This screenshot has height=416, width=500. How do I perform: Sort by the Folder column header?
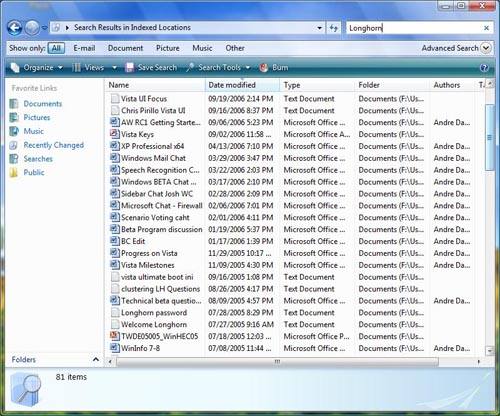click(x=392, y=85)
